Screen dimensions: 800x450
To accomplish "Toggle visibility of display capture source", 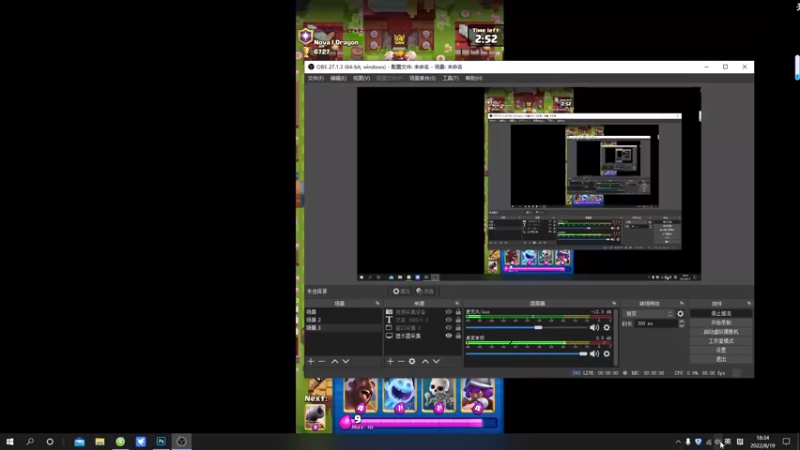I will tap(449, 336).
